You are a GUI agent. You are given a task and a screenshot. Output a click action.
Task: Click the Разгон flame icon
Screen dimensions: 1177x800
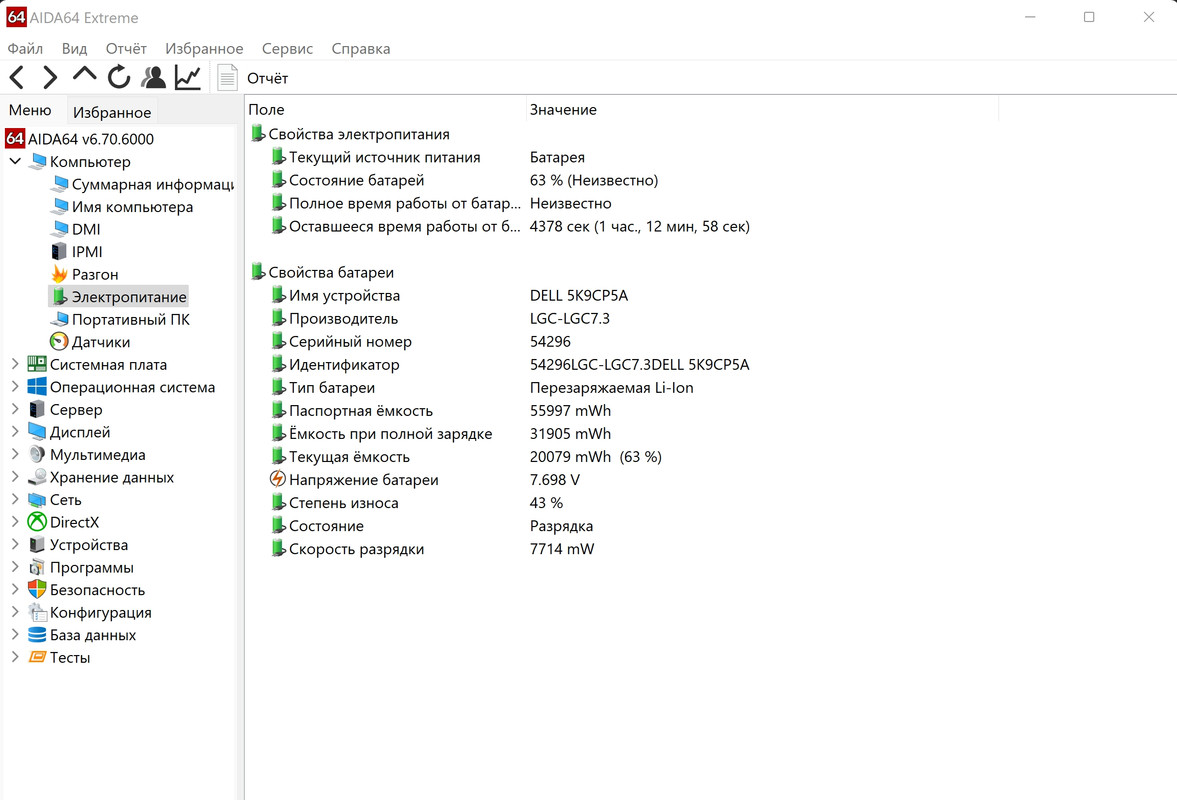[59, 274]
